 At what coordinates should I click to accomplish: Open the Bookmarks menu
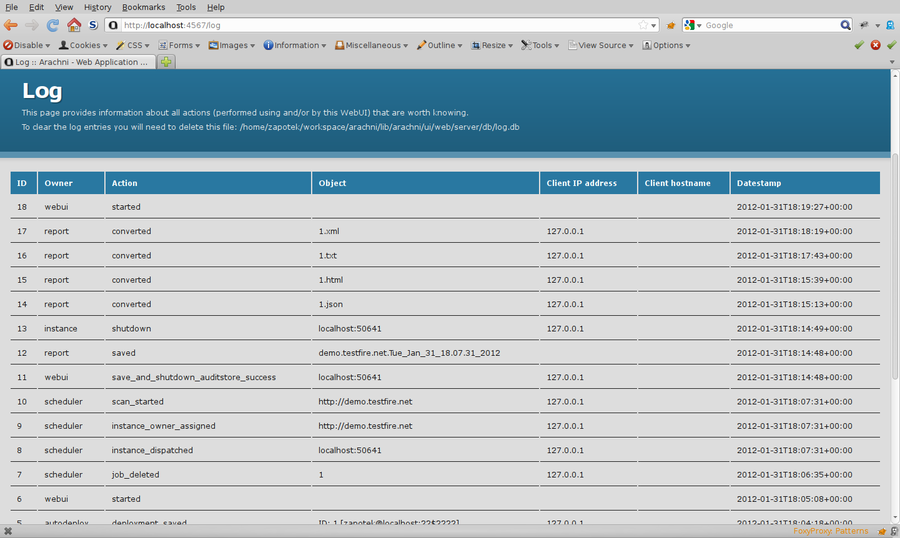point(143,7)
